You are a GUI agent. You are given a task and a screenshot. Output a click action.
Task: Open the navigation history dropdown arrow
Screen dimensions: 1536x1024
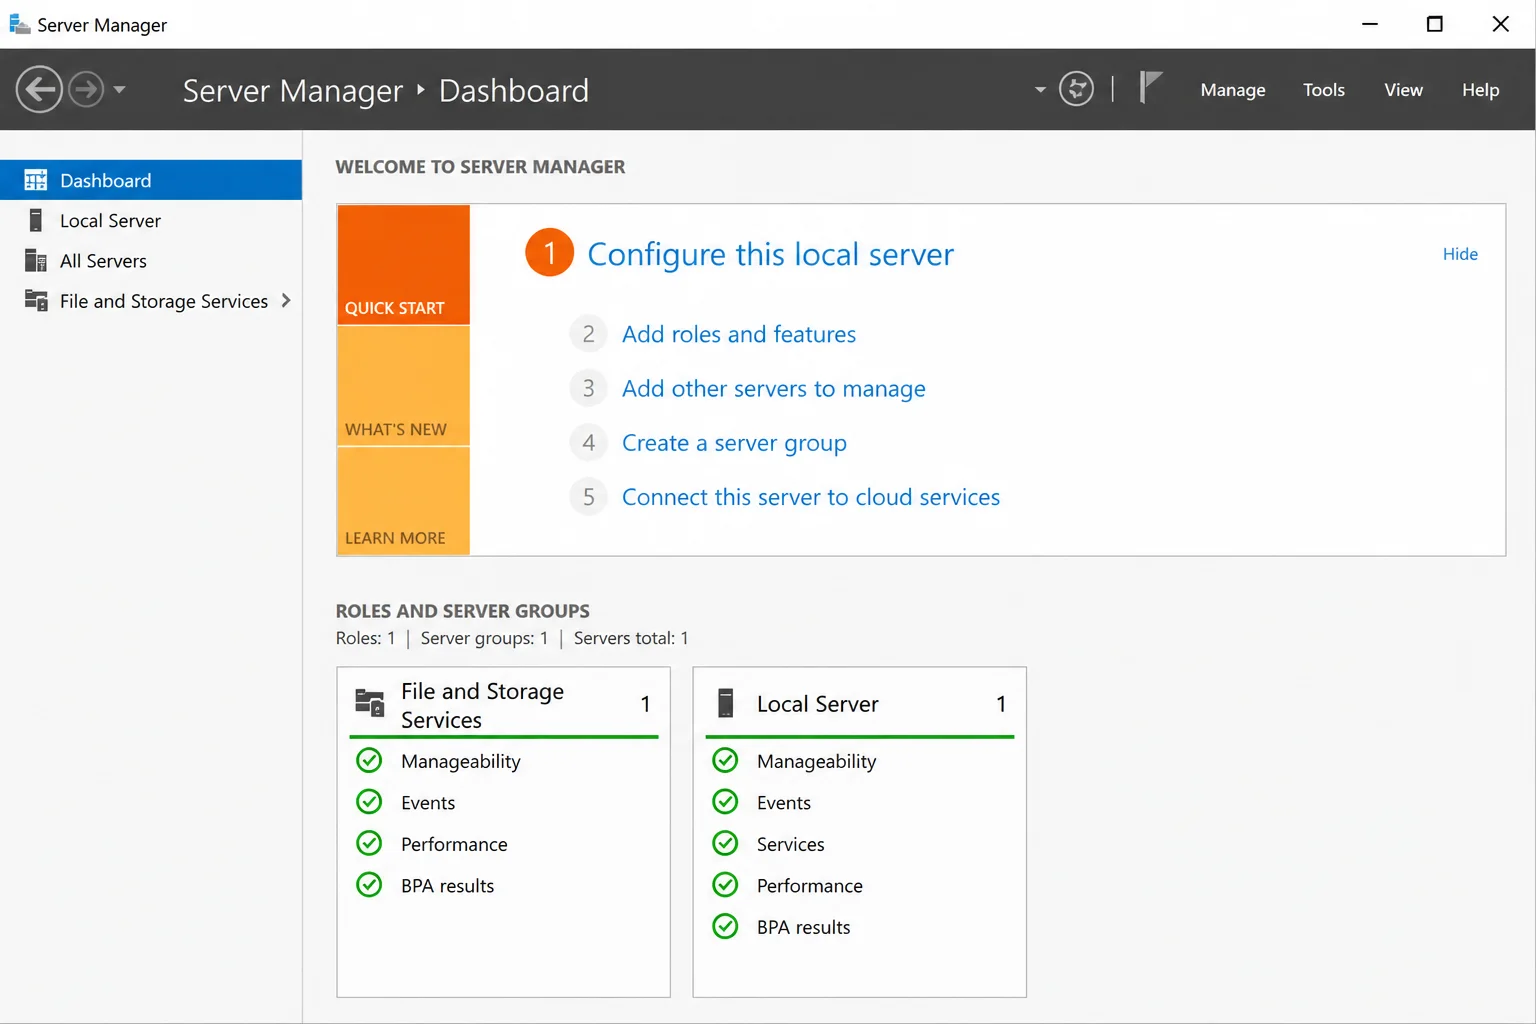pos(119,90)
